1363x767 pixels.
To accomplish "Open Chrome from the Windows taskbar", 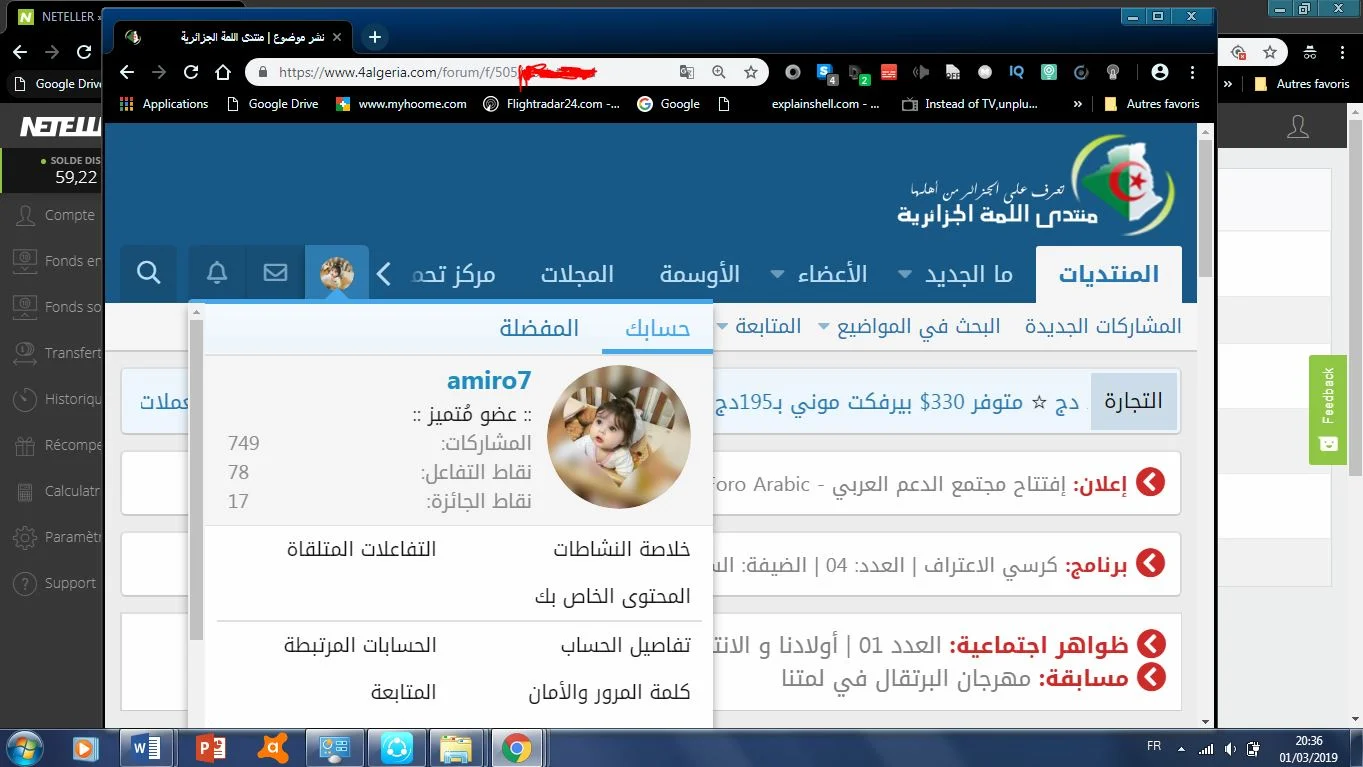I will tap(516, 747).
